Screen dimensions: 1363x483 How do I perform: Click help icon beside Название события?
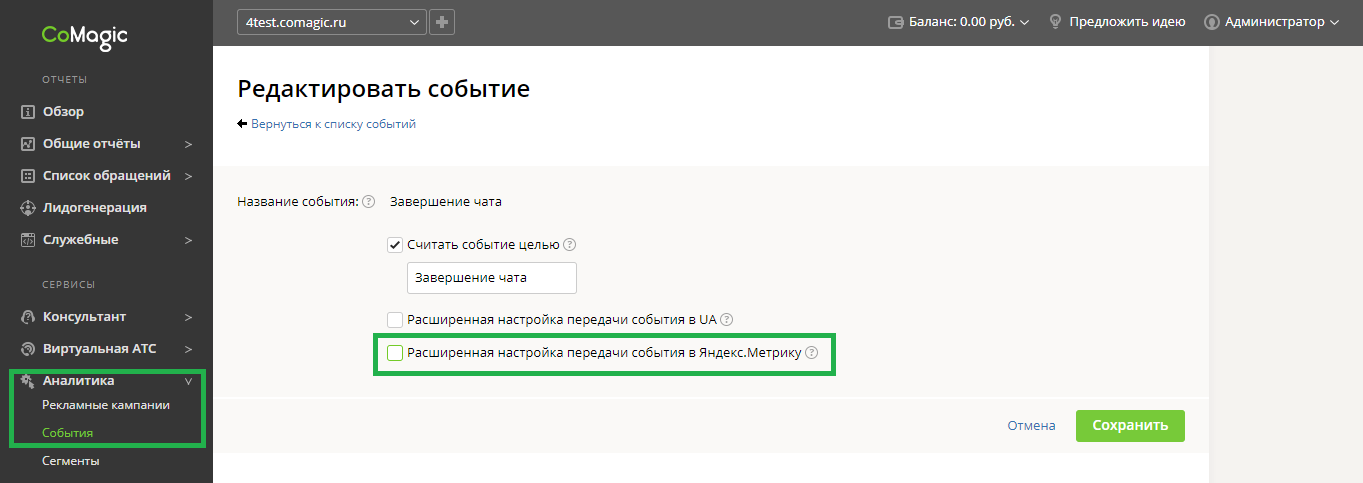click(x=369, y=202)
